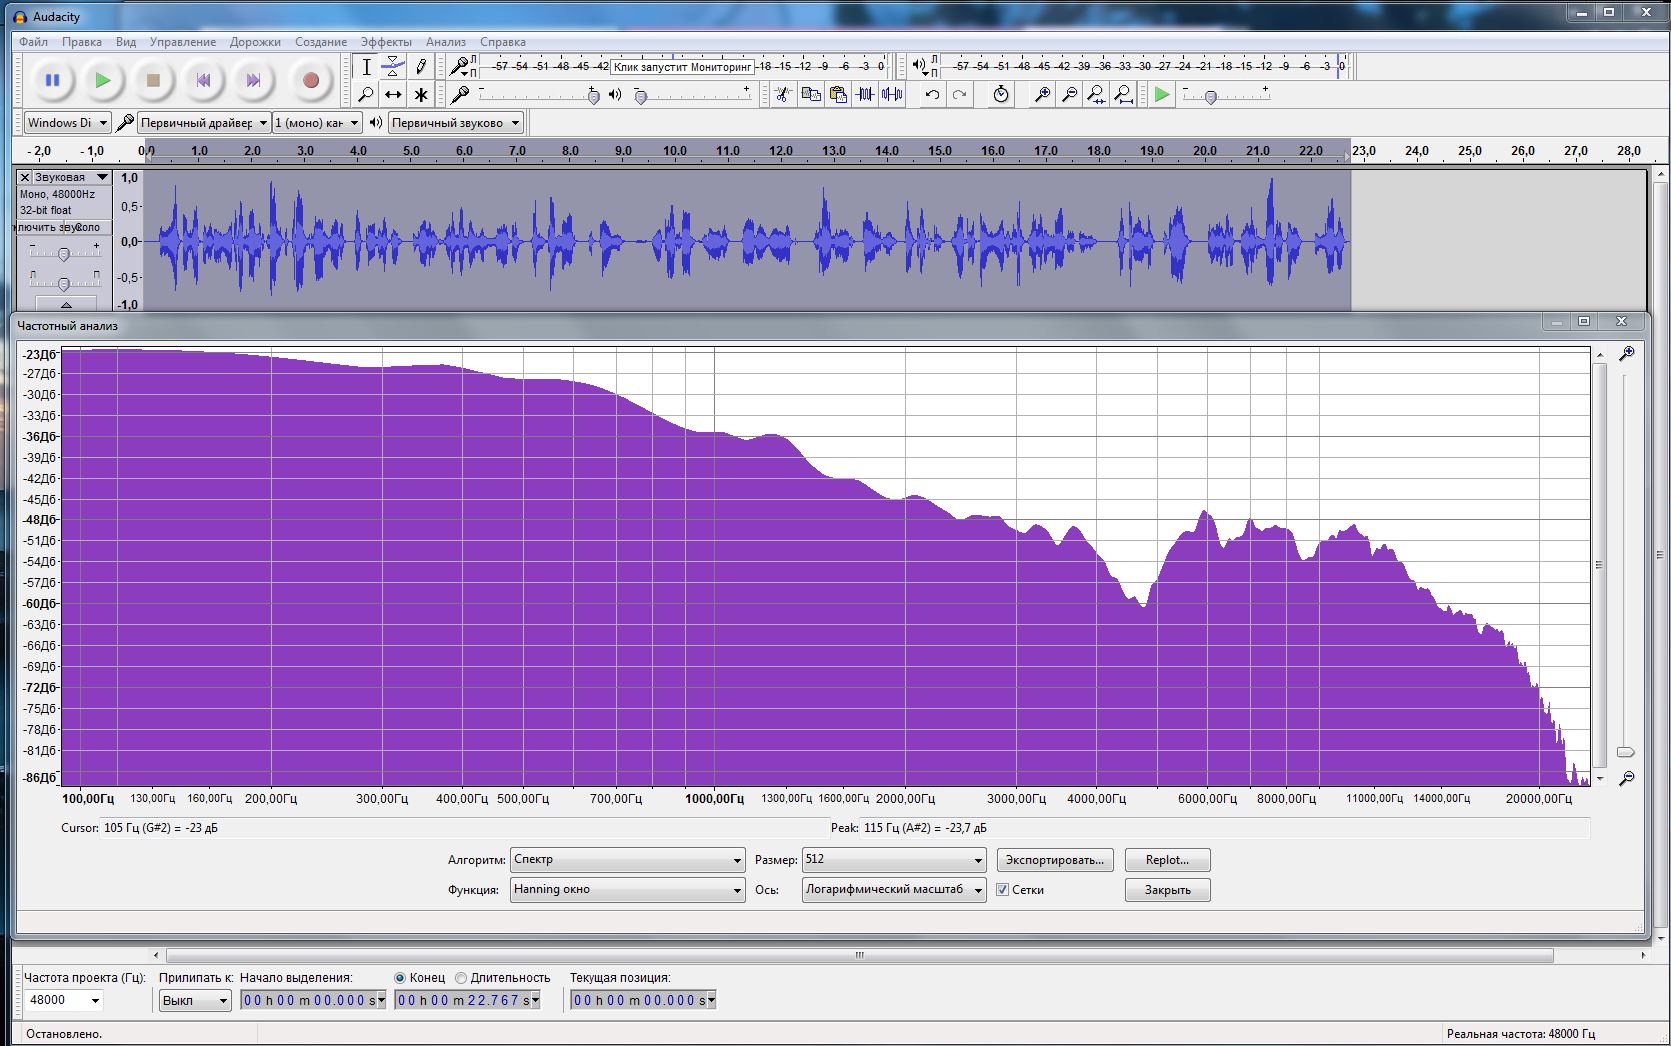Click the Trim audio icon
1671x1046 pixels.
pyautogui.click(x=865, y=94)
